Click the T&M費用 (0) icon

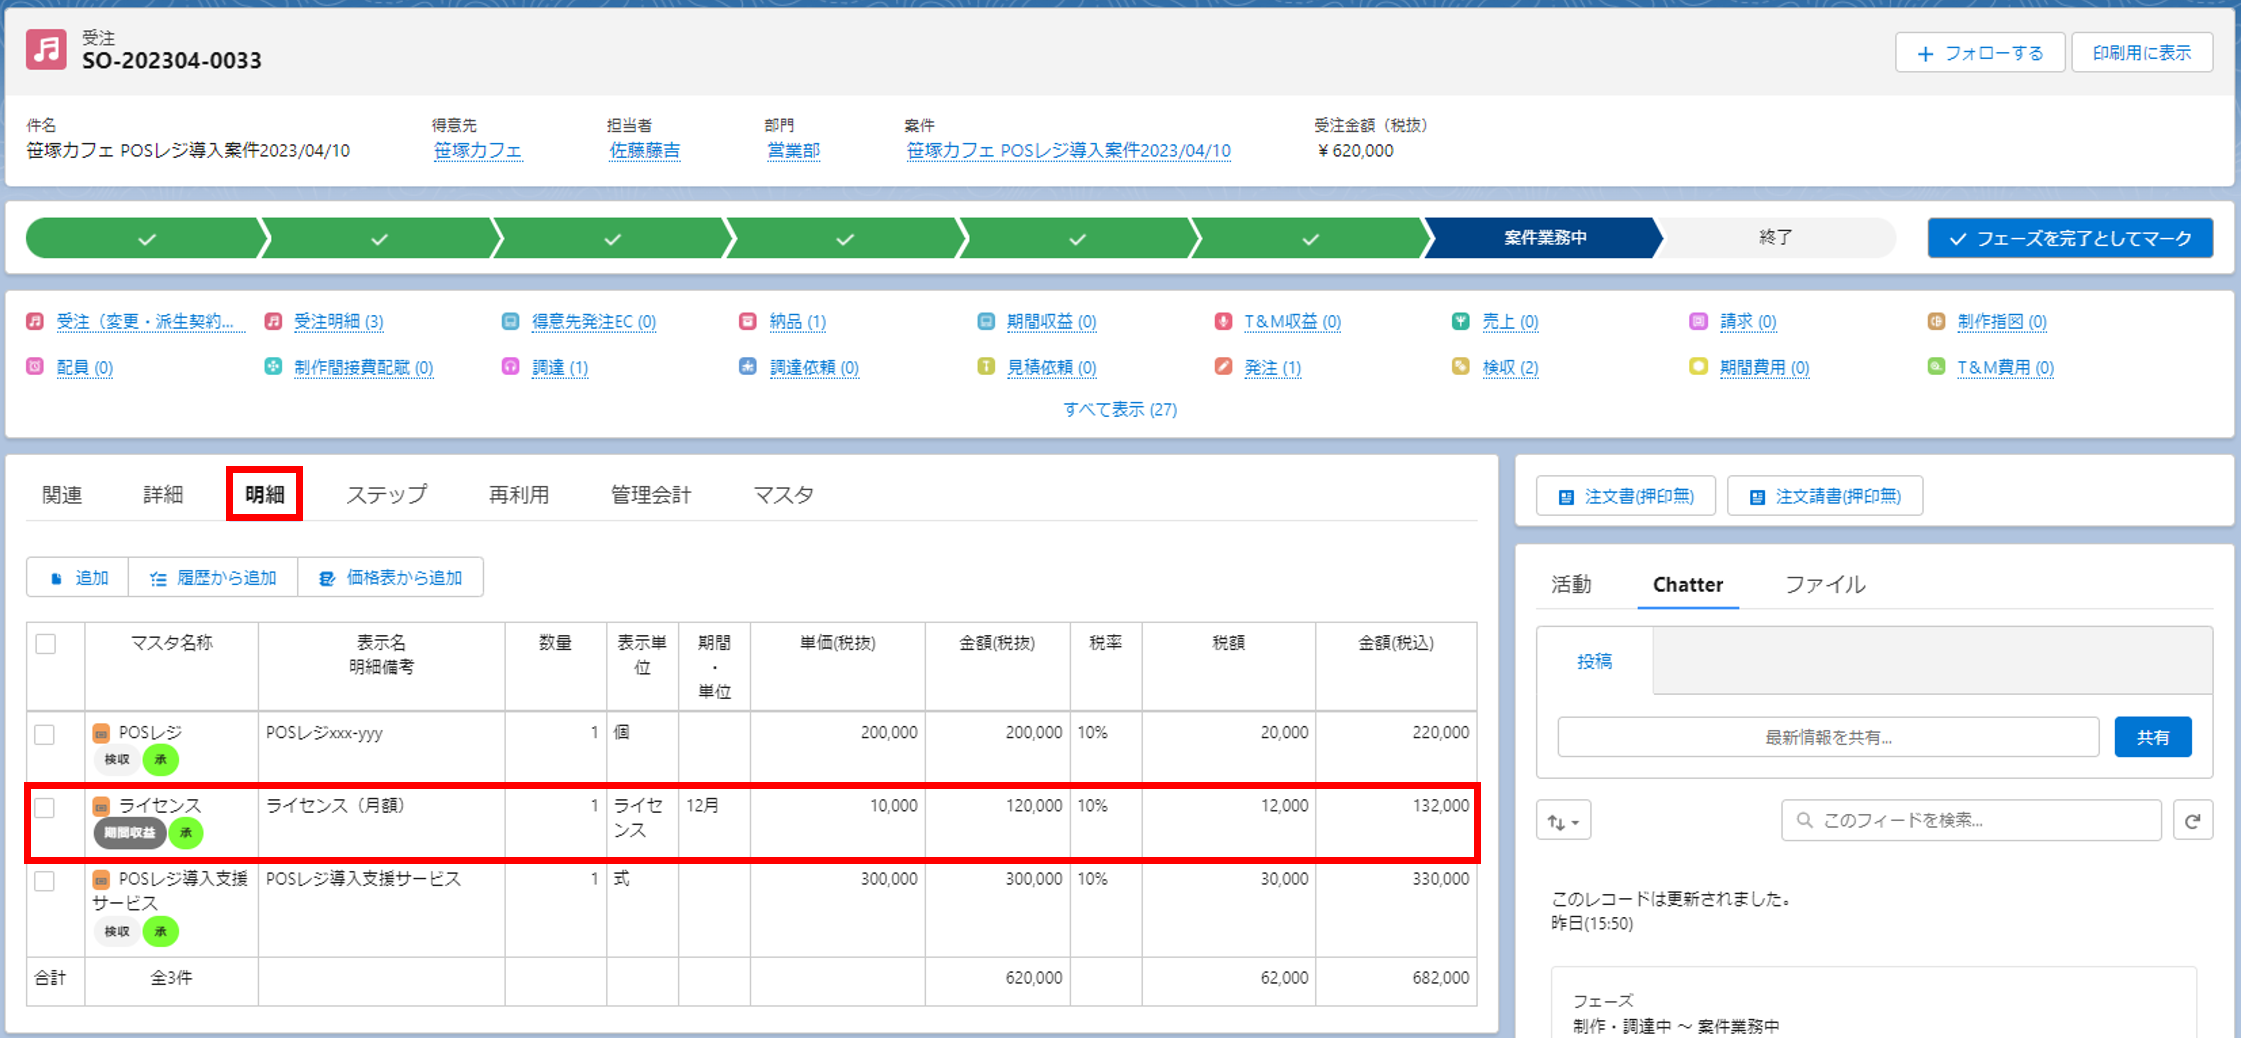(x=1936, y=367)
